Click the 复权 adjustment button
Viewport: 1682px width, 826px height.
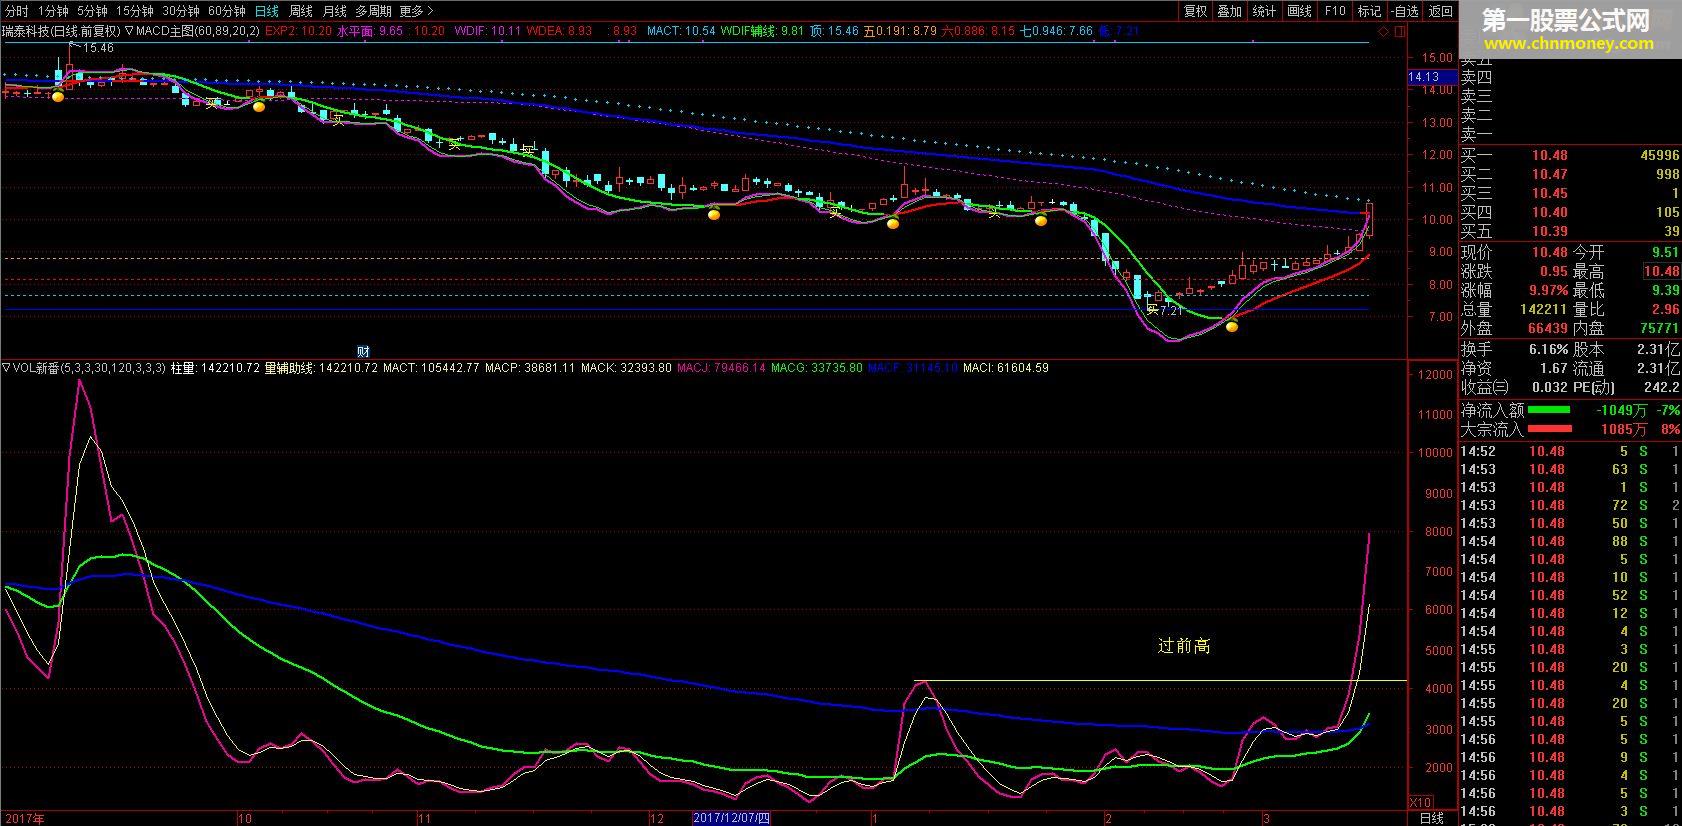1195,11
